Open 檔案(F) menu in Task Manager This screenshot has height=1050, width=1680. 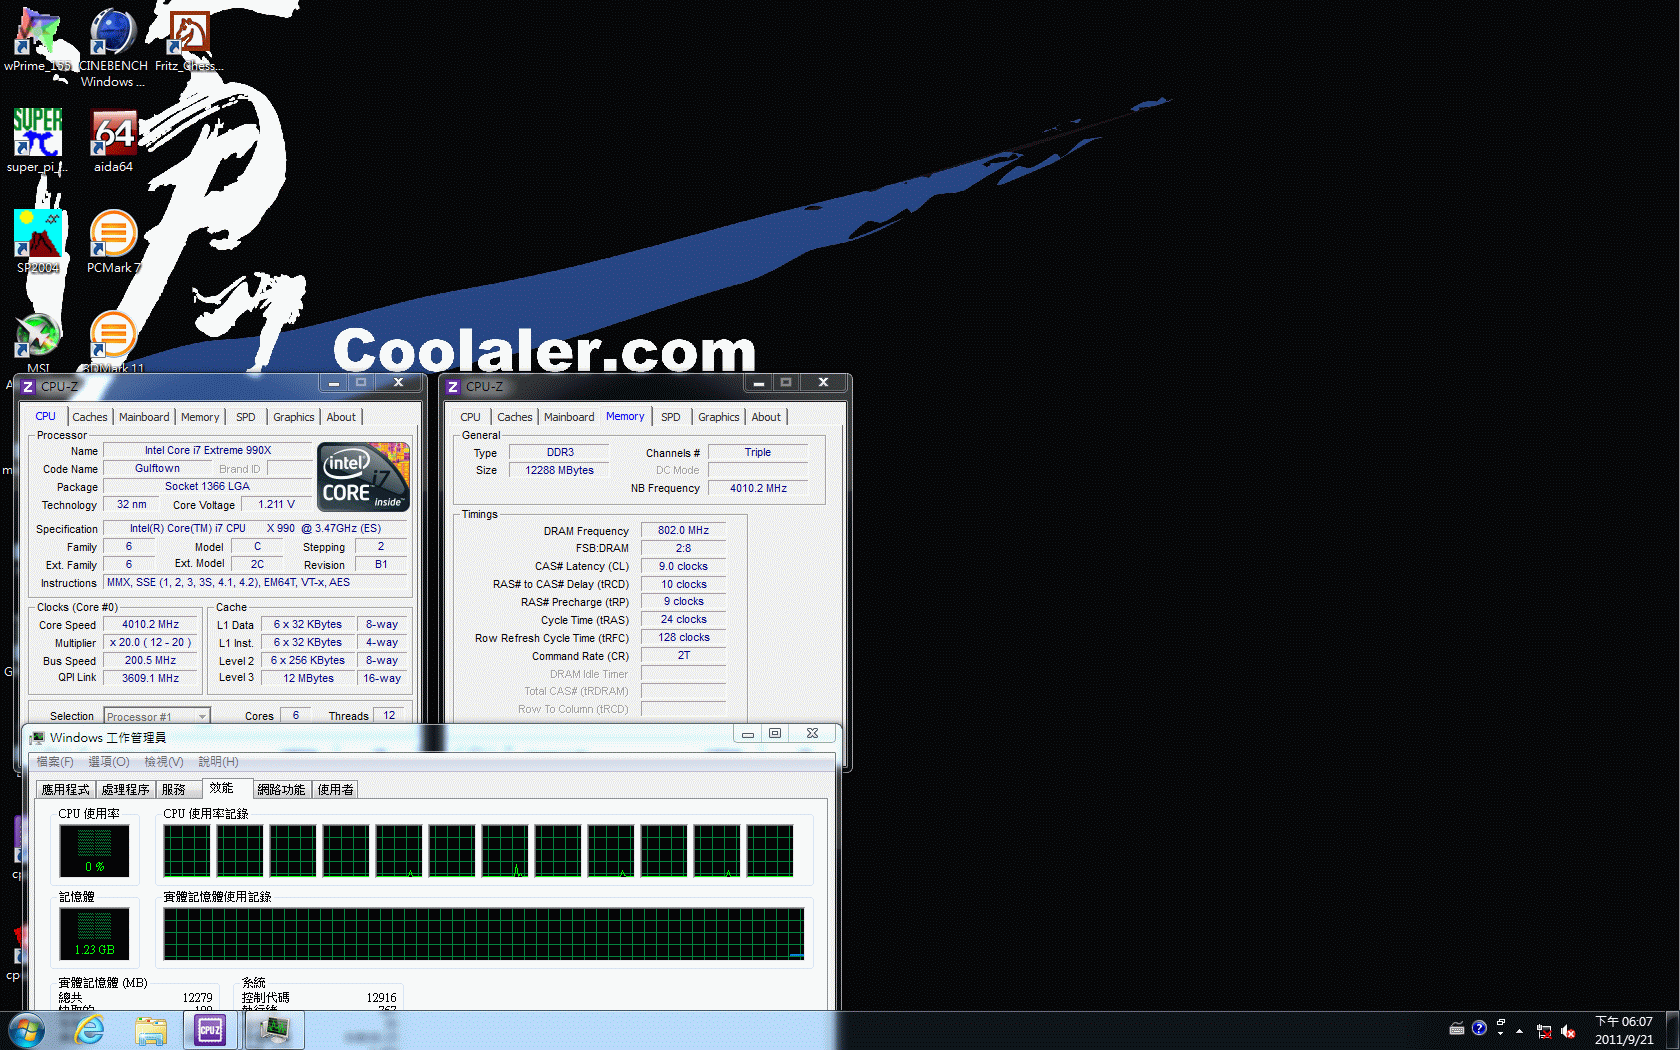(55, 762)
